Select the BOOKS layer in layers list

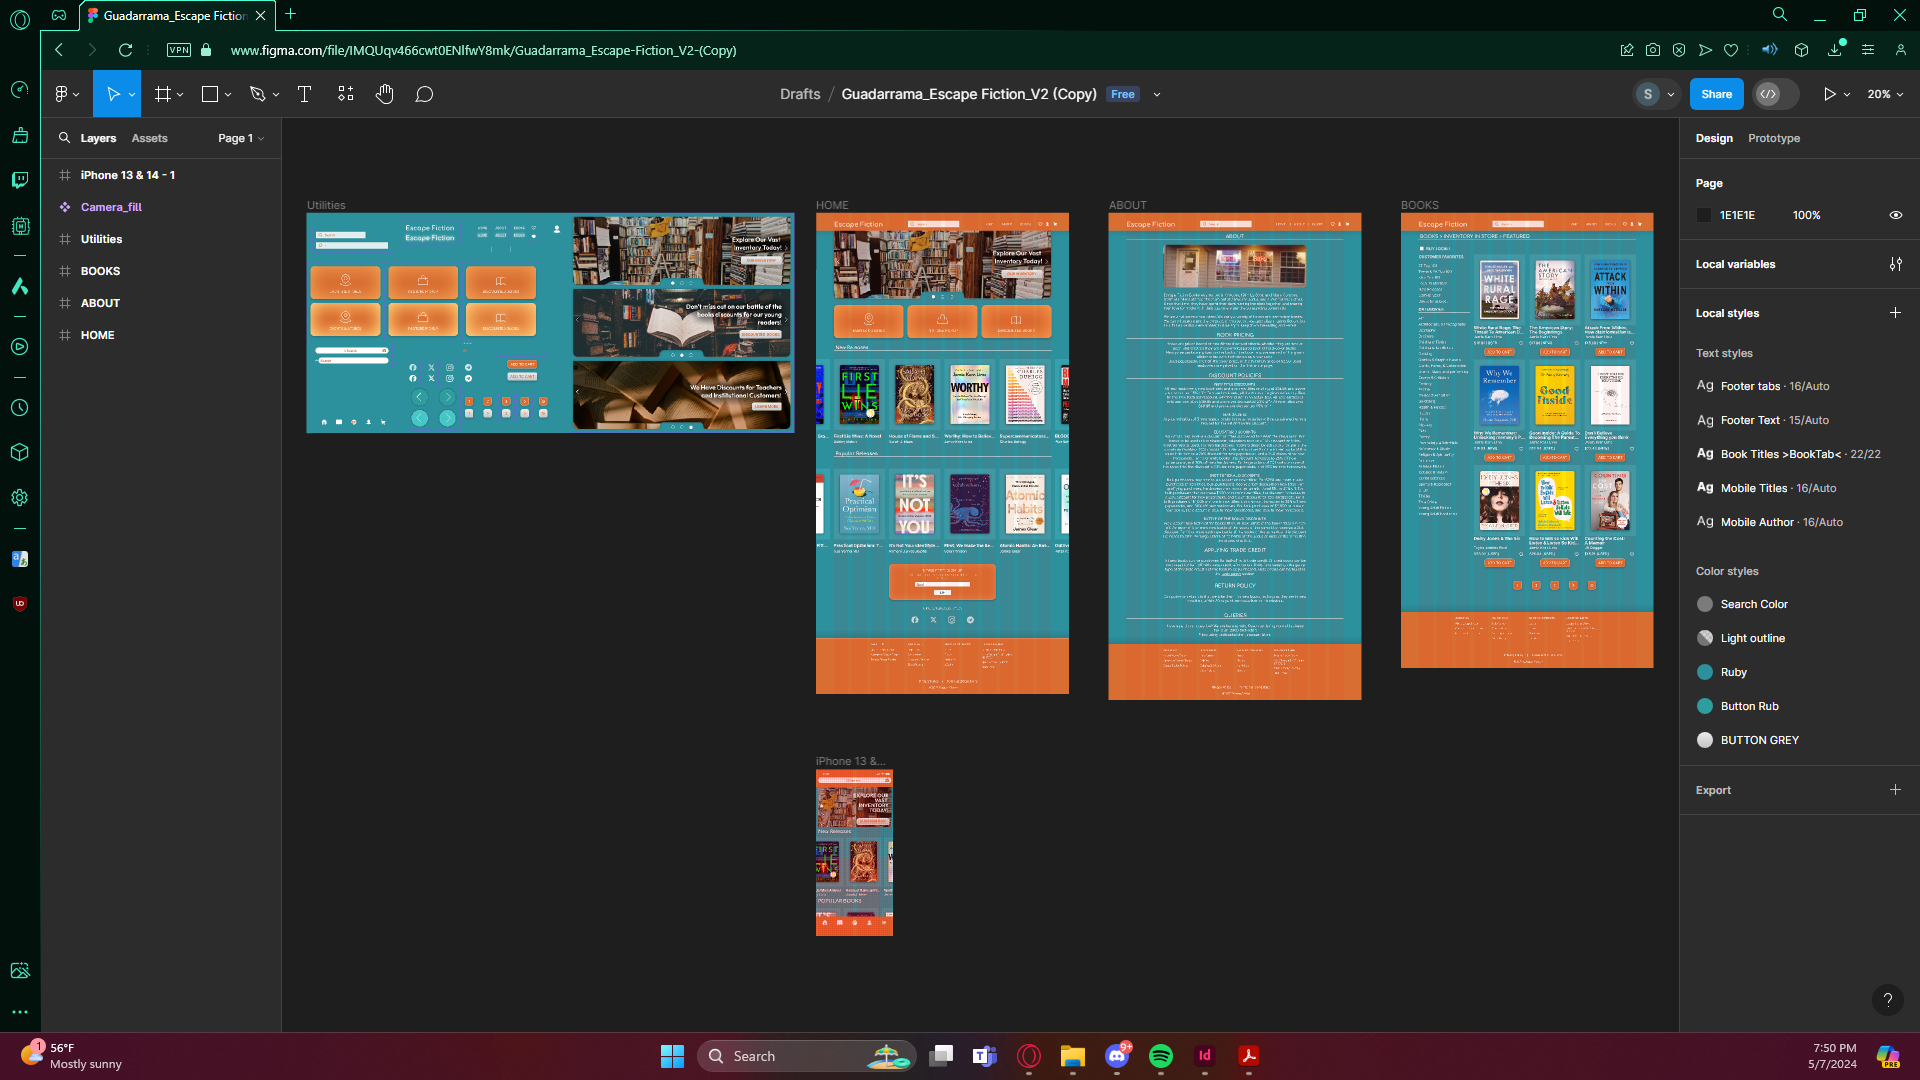coord(100,271)
